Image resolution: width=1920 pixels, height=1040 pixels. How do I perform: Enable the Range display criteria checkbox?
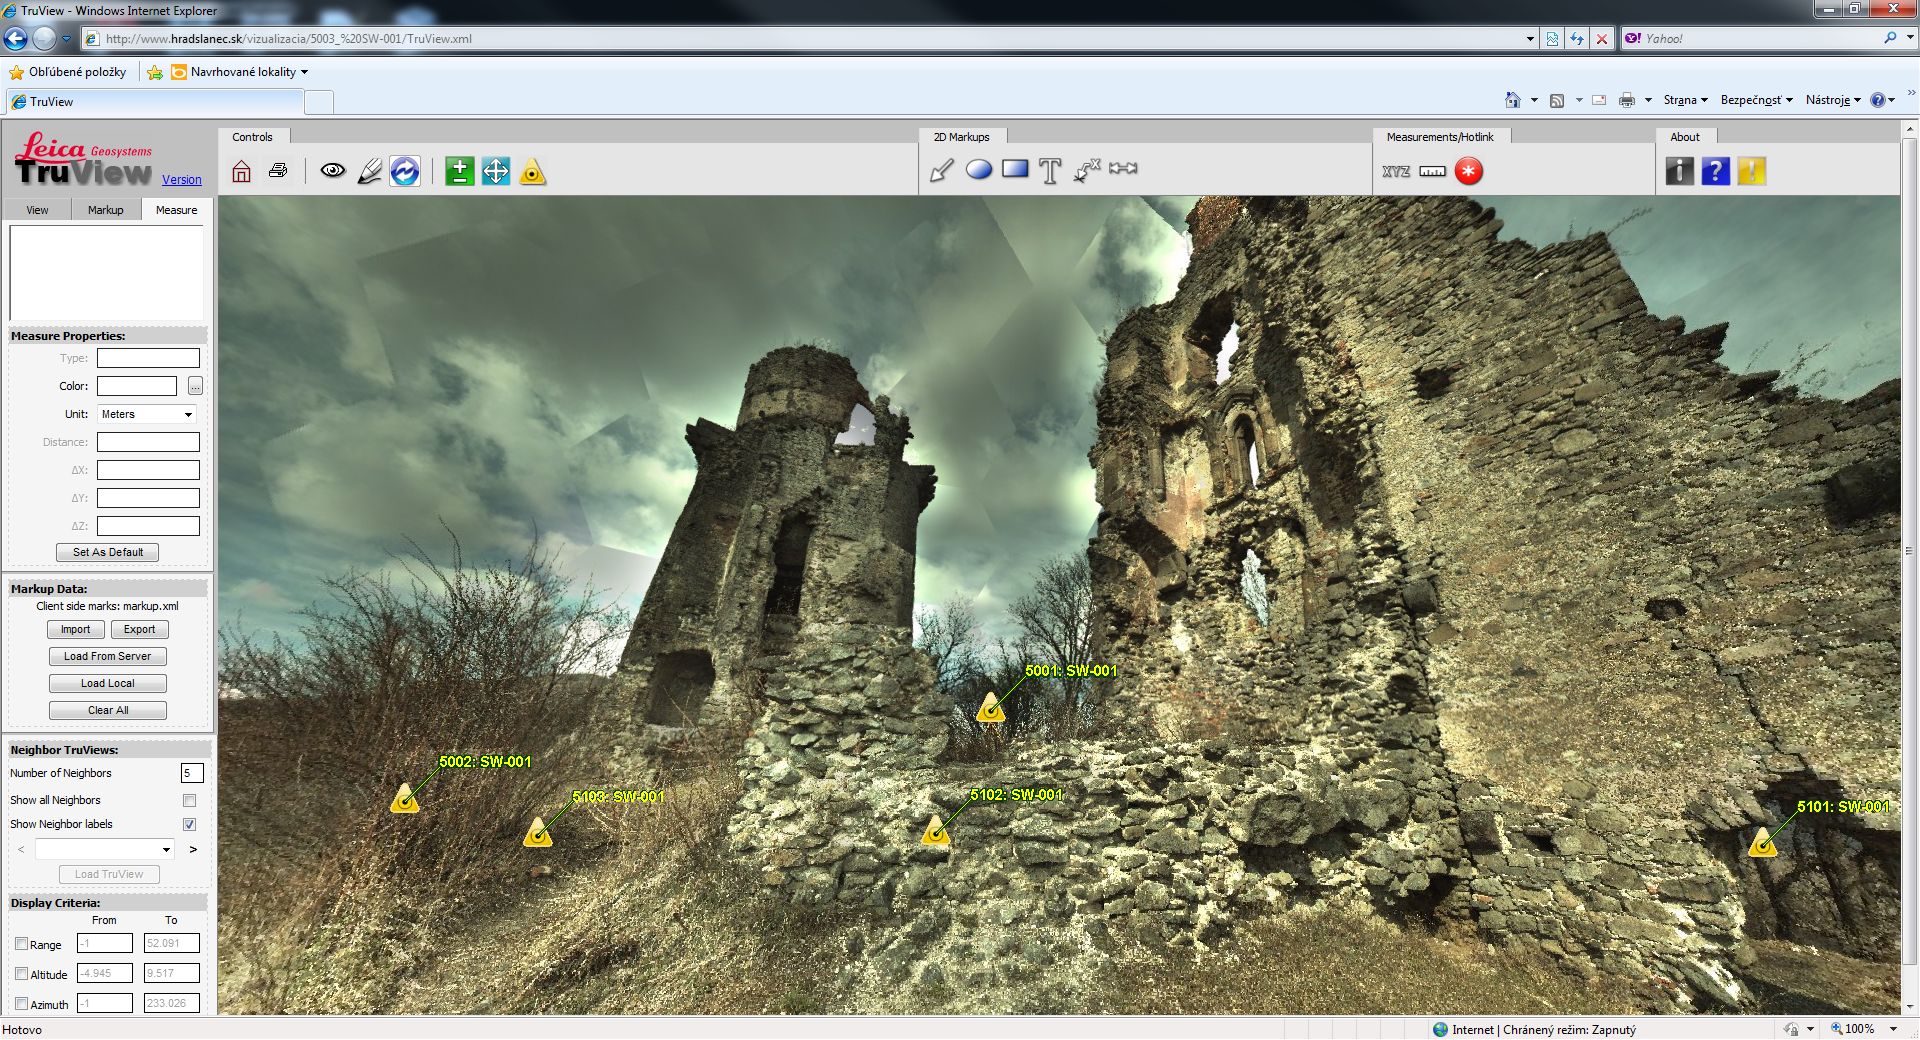coord(21,943)
